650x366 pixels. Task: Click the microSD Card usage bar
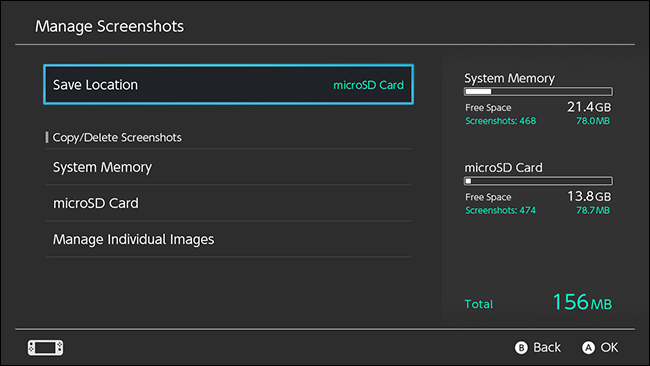(538, 181)
